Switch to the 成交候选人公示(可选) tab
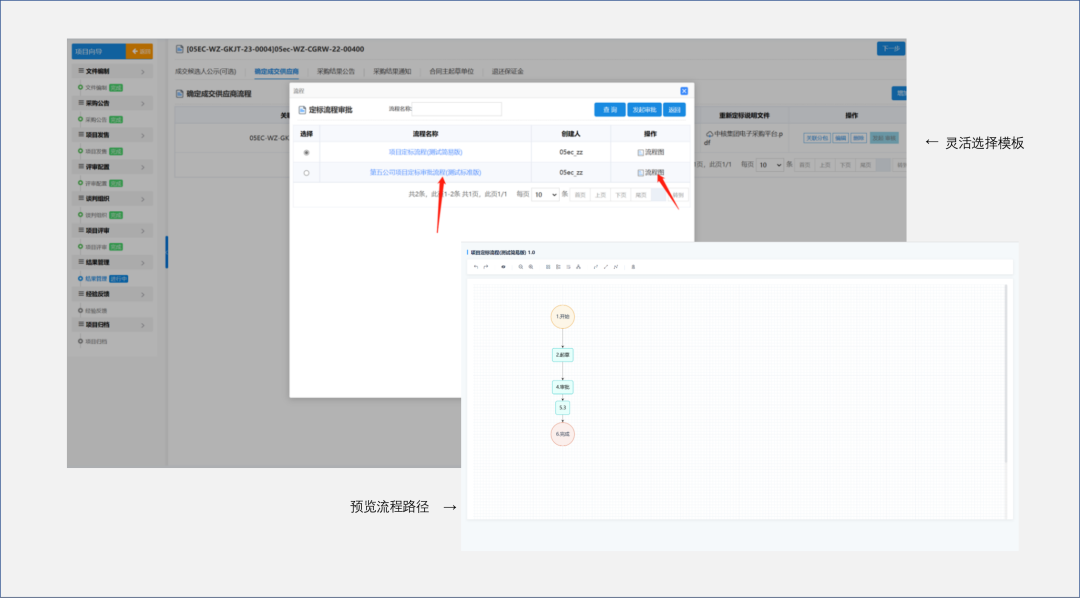Image resolution: width=1080 pixels, height=598 pixels. [206, 72]
